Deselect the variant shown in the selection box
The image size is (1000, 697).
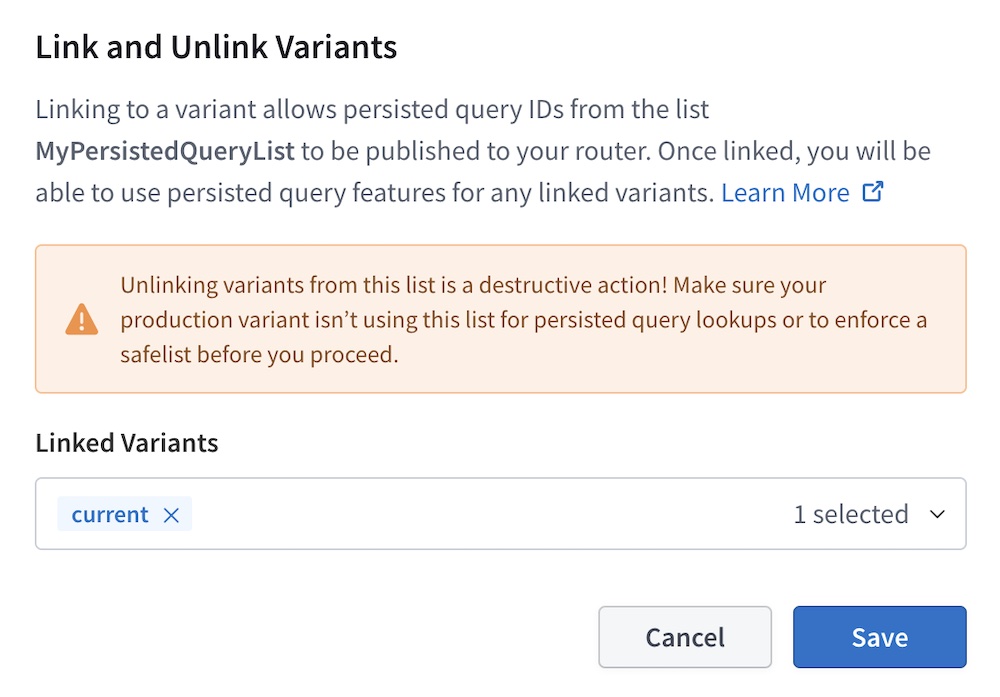171,514
